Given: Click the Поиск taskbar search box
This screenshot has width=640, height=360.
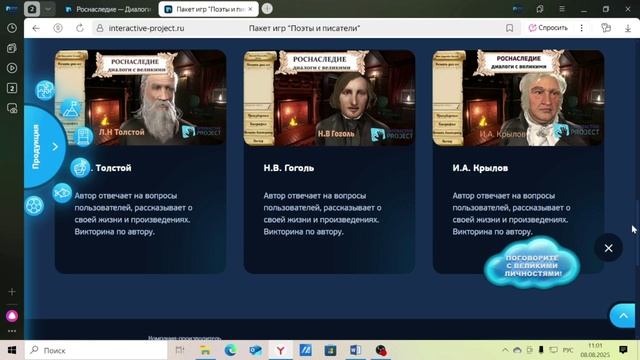Looking at the screenshot, I should 96,350.
